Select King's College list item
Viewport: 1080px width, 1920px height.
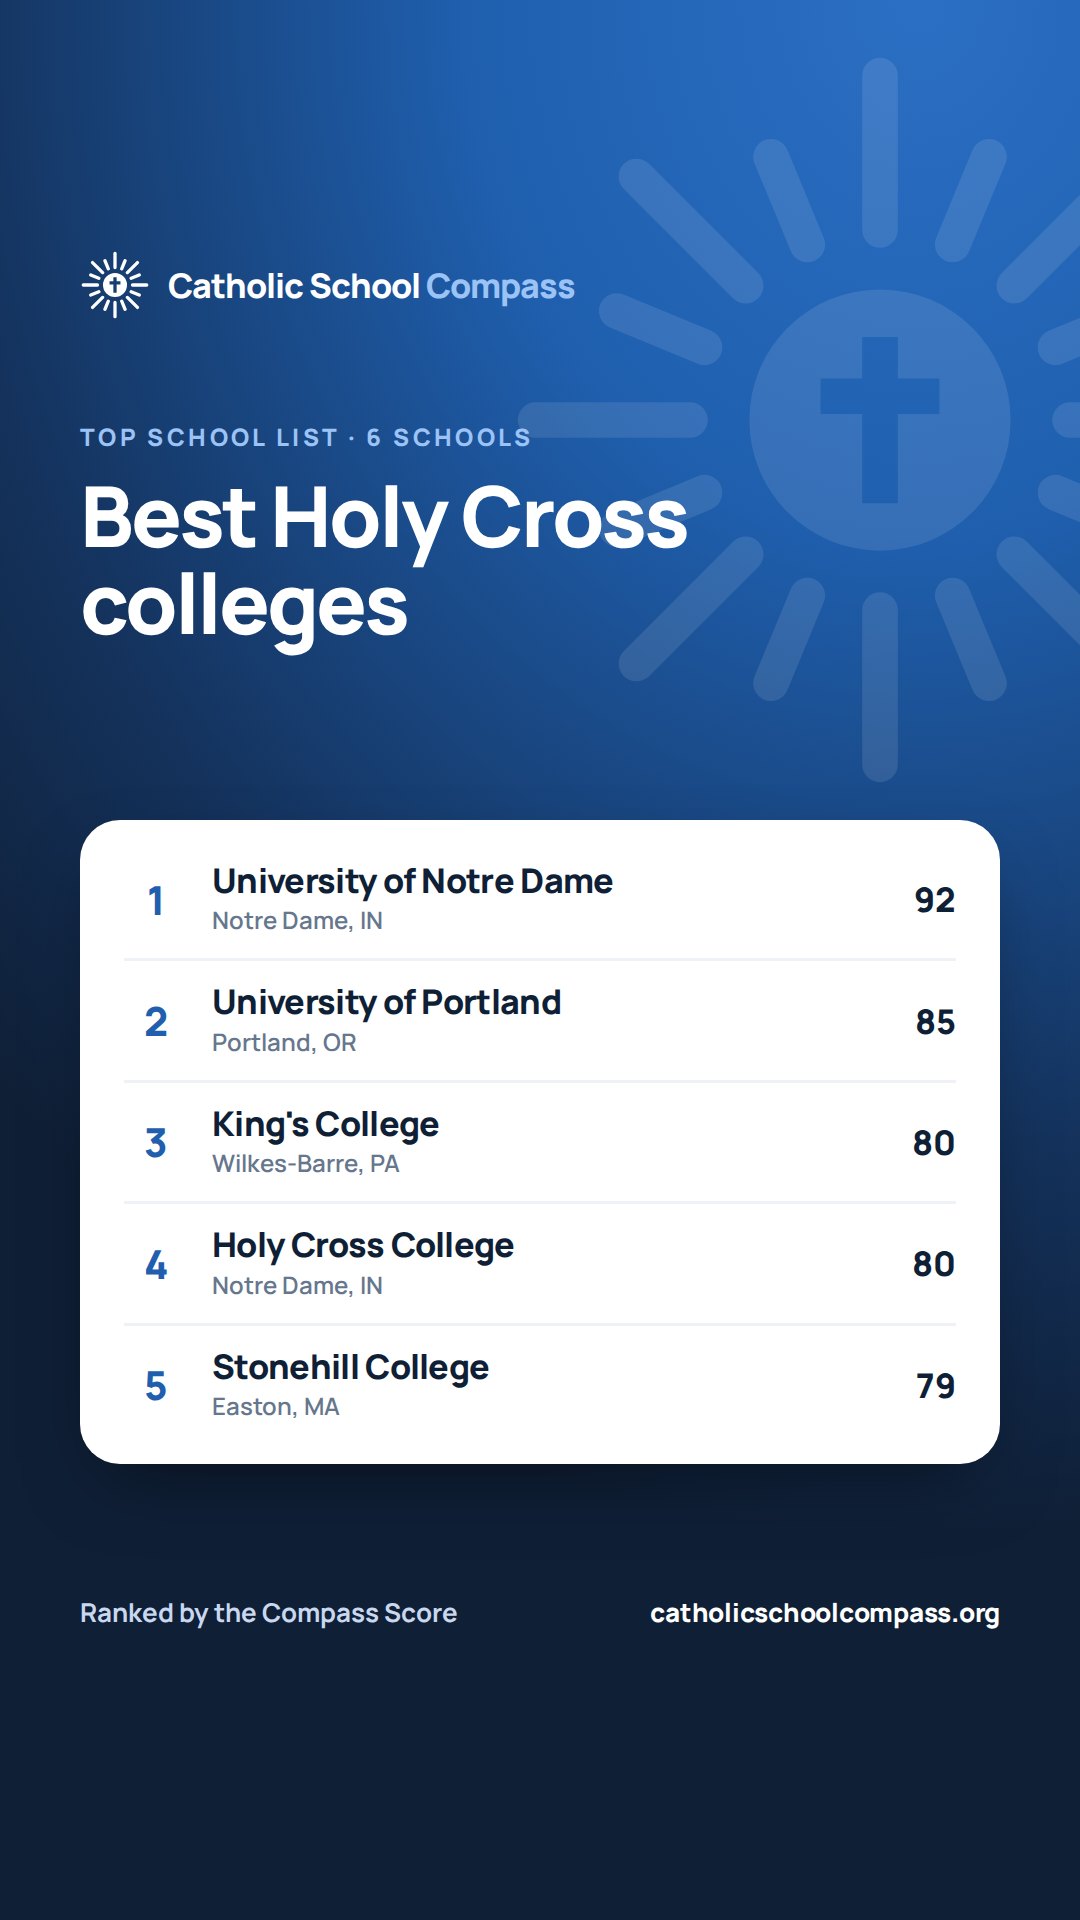pyautogui.click(x=540, y=1142)
